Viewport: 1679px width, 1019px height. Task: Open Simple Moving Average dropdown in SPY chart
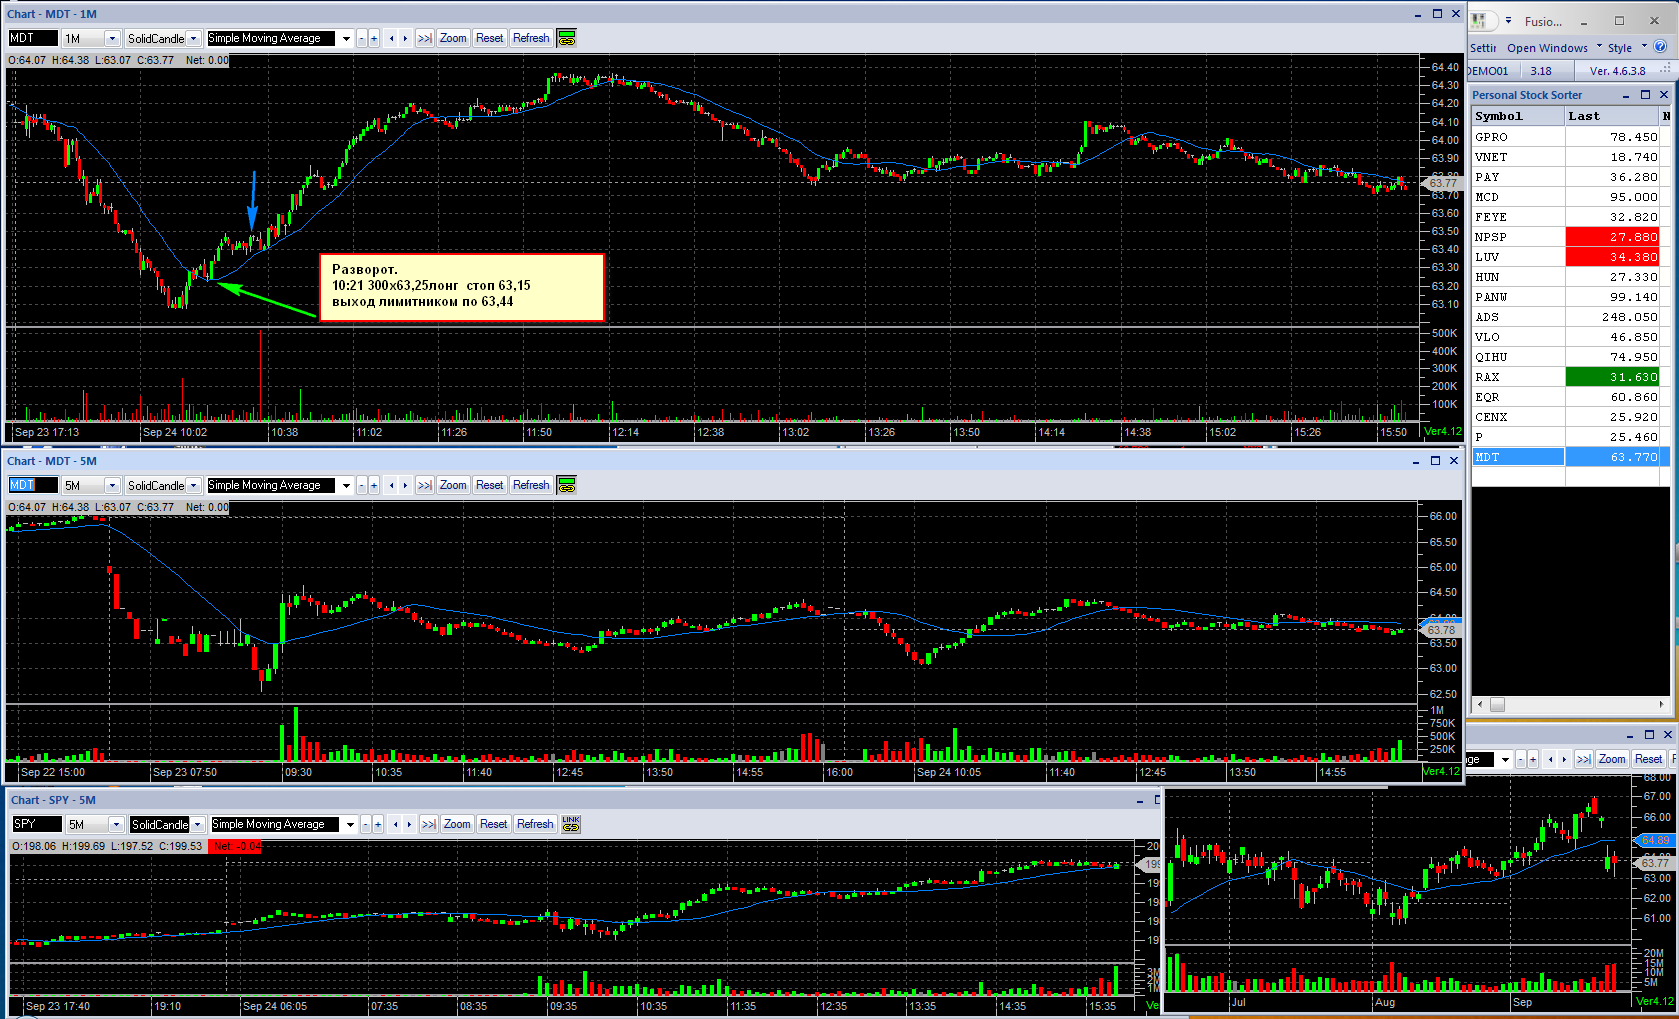click(351, 824)
